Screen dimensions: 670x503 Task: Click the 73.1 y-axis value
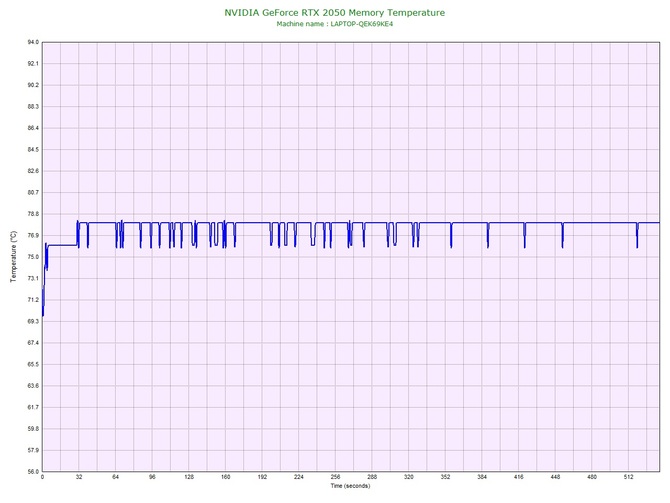tap(33, 279)
